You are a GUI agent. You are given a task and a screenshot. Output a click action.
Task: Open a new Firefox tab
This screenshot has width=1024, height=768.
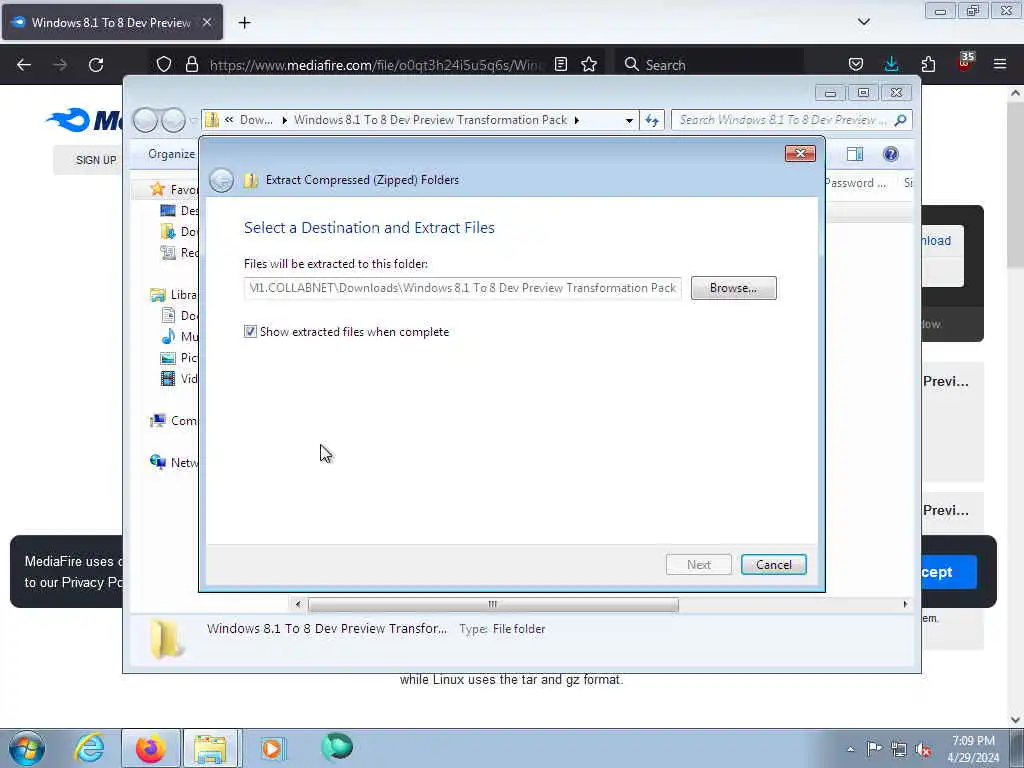click(244, 23)
